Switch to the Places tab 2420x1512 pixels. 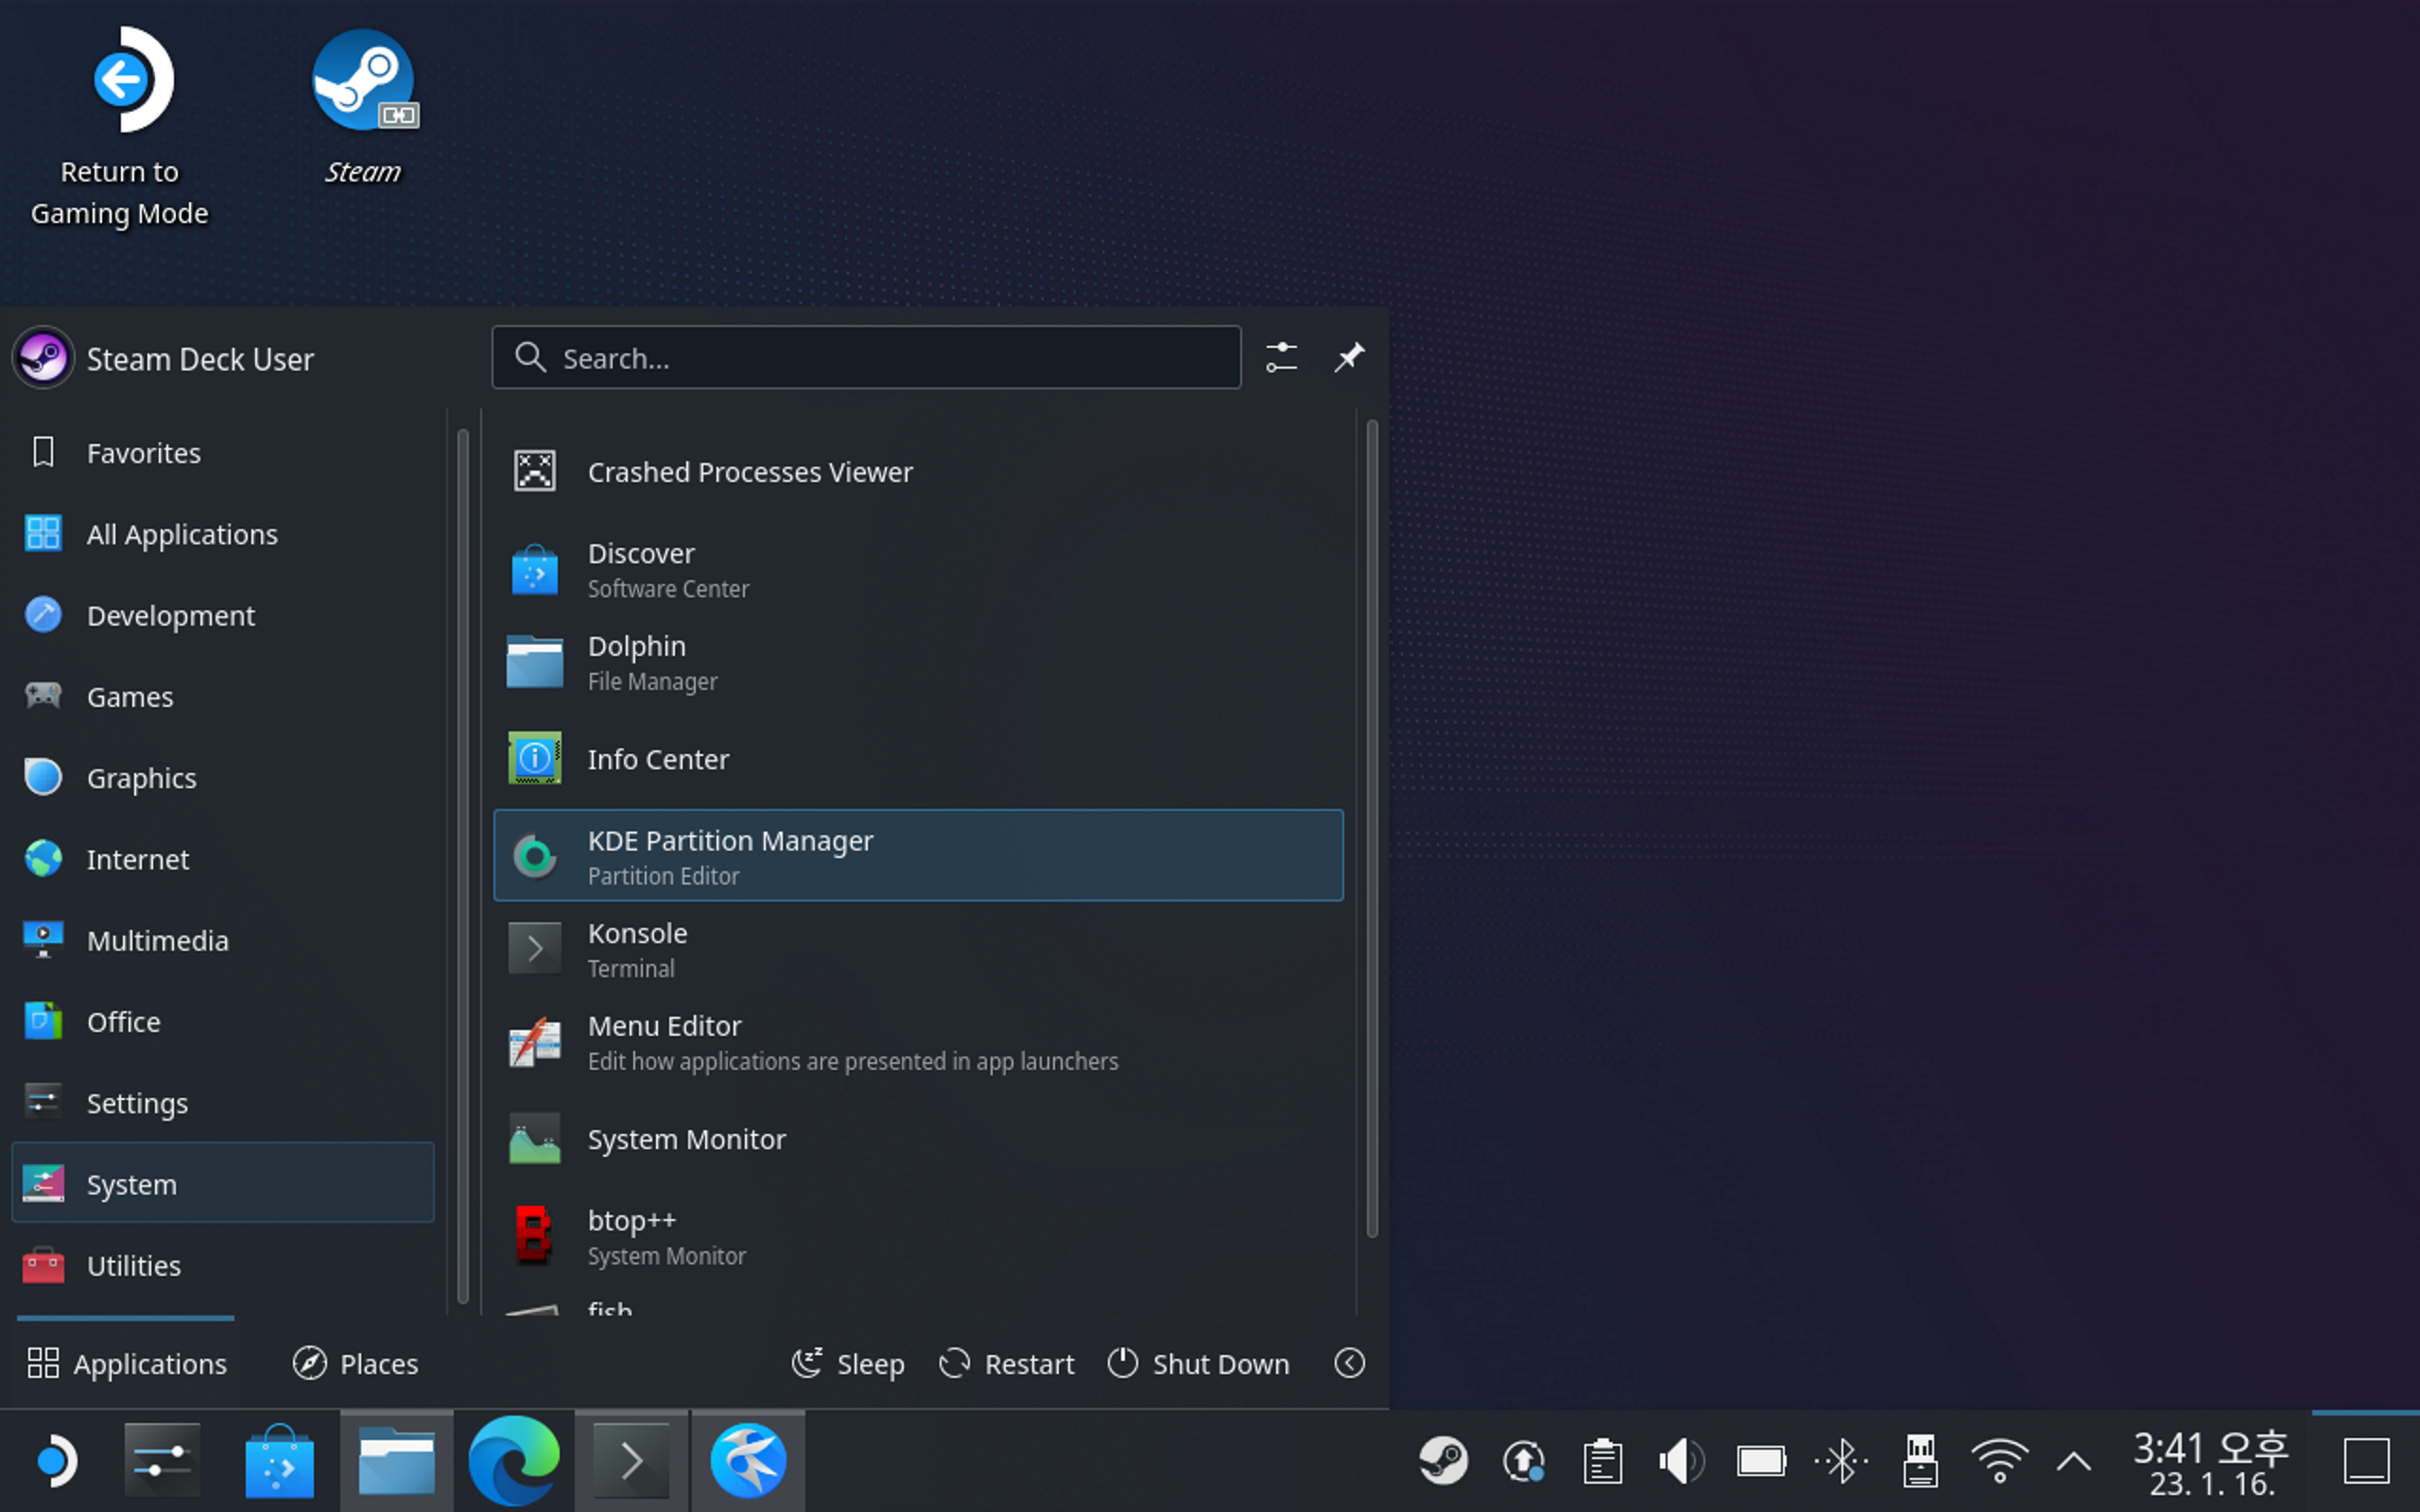[355, 1363]
